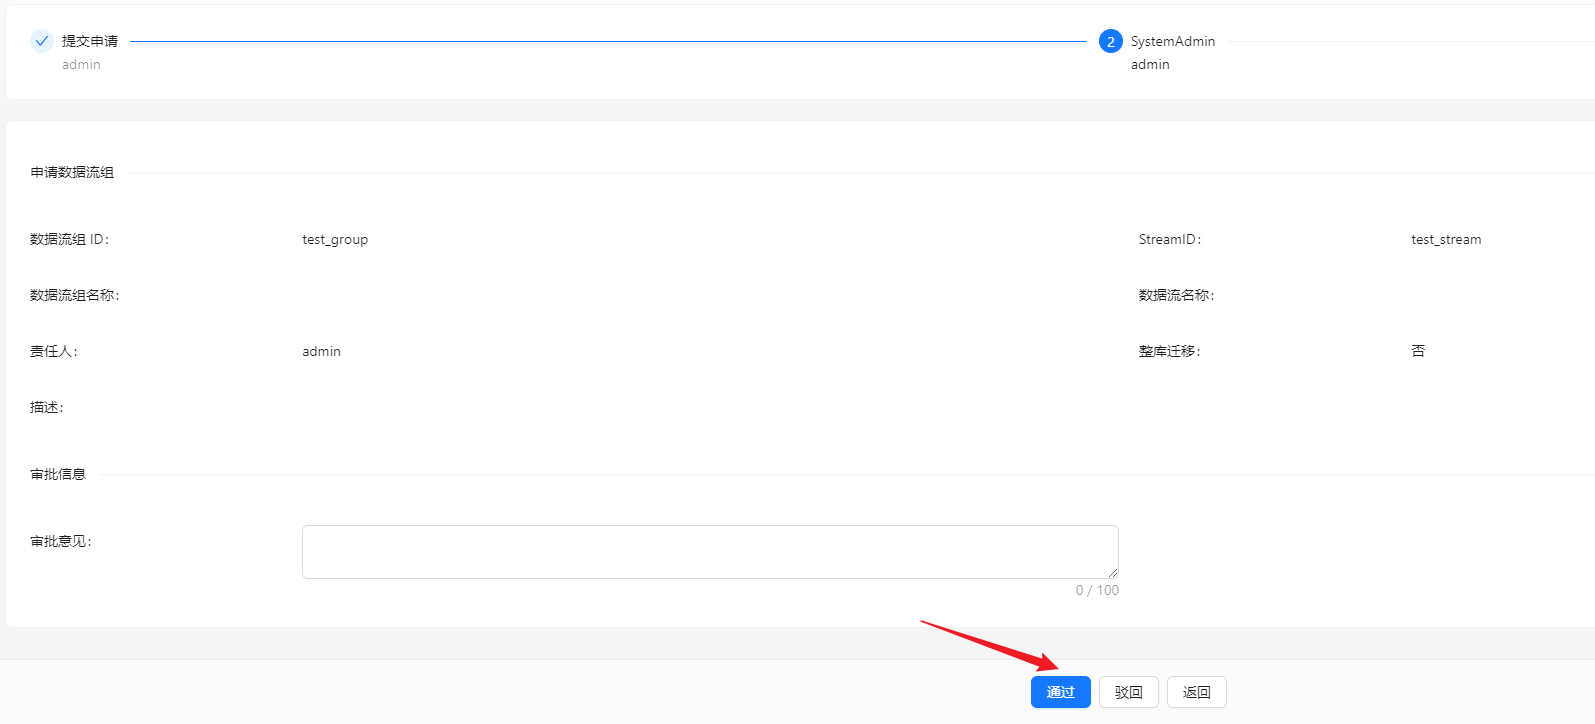The image size is (1595, 724).
Task: Click the 0 / 100 character counter
Action: tap(1097, 590)
